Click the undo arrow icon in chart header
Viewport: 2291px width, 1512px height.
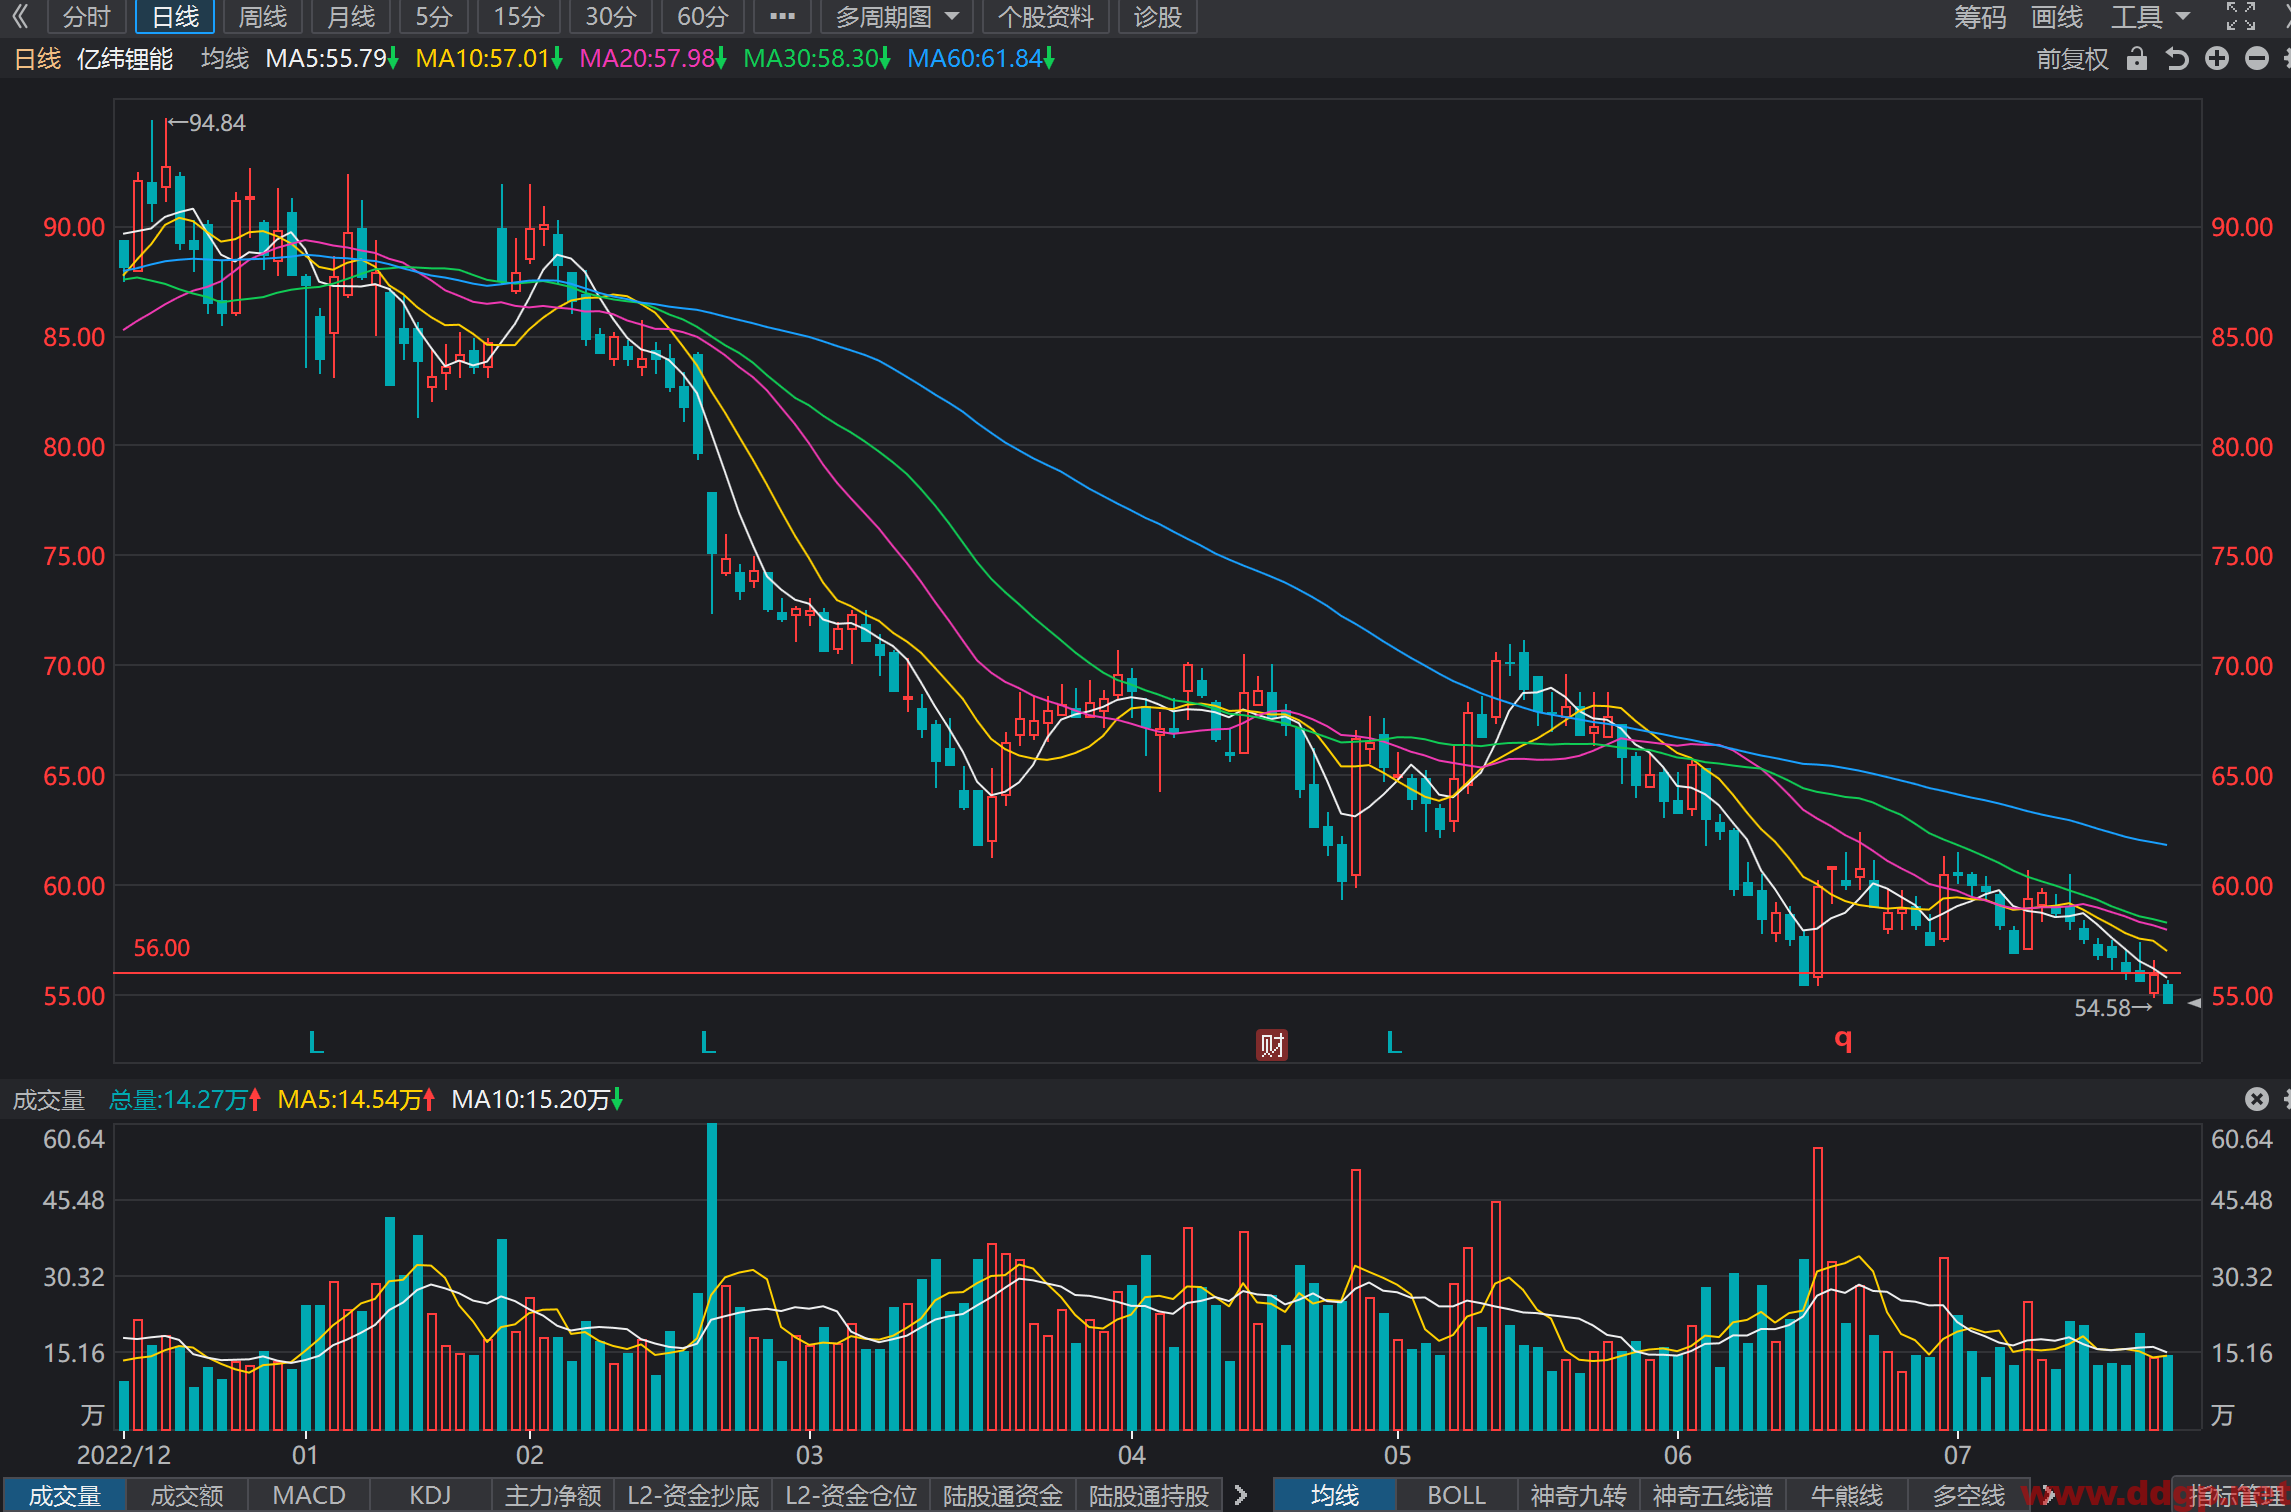tap(2177, 59)
